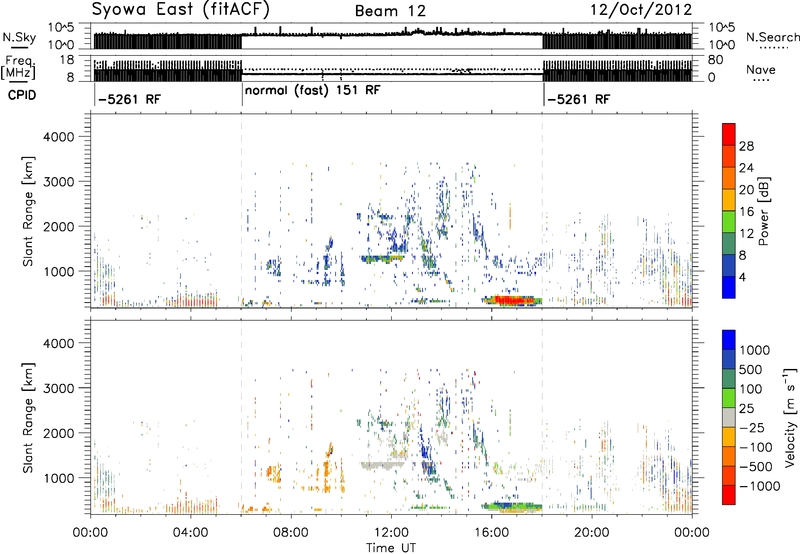800x554 pixels.
Task: Click the strong red echo patch in power panel
Action: tap(513, 300)
